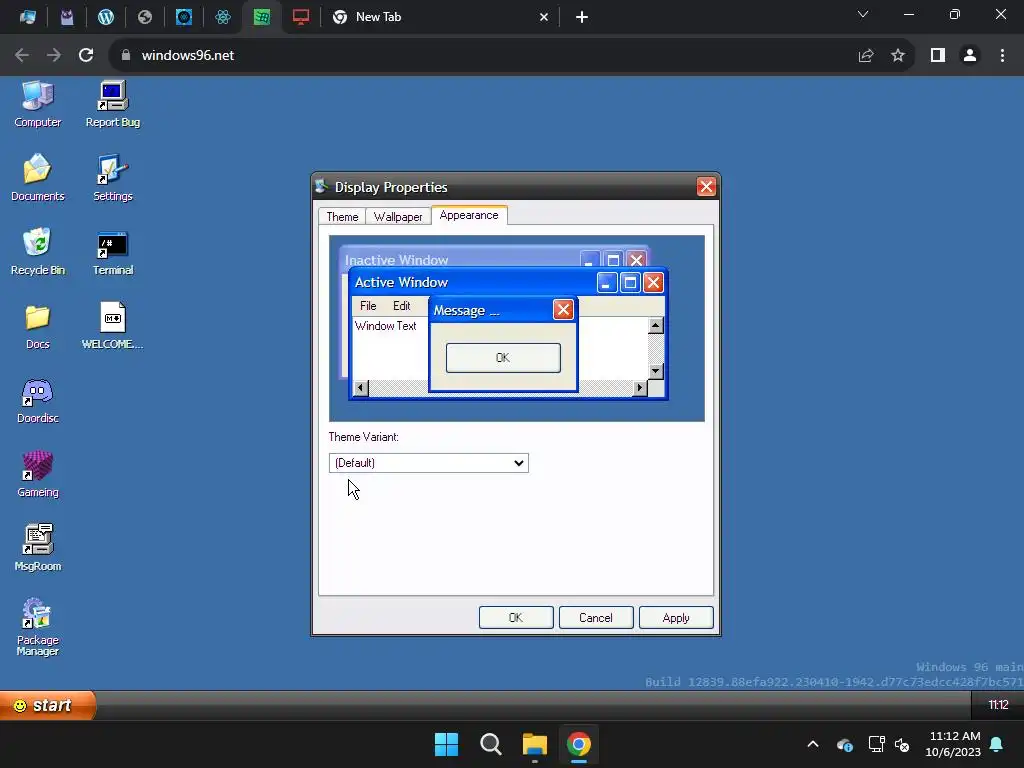
Task: Switch to the Wallpaper tab
Action: click(398, 216)
